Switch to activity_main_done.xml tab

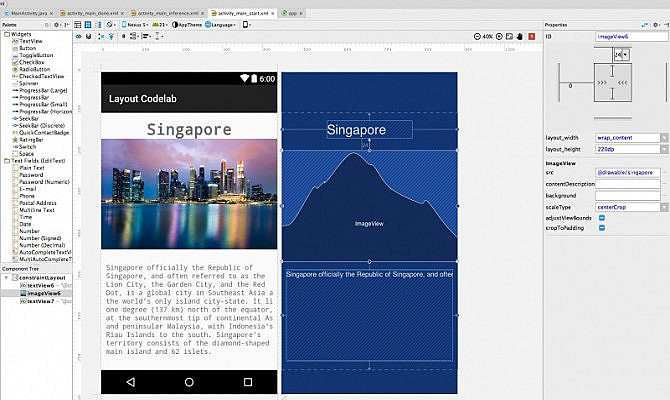tap(91, 13)
